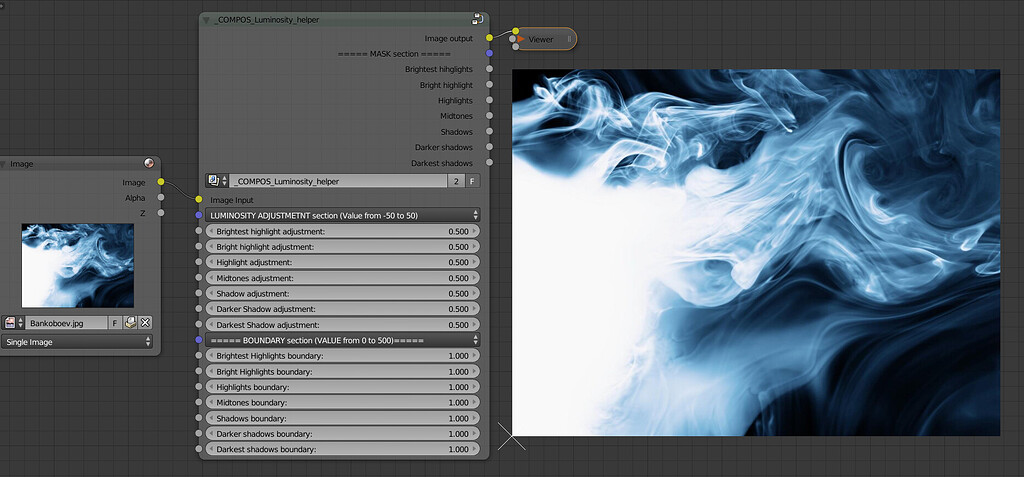Screen dimensions: 1024x477
Task: Click the Image node title text
Action: coord(22,164)
